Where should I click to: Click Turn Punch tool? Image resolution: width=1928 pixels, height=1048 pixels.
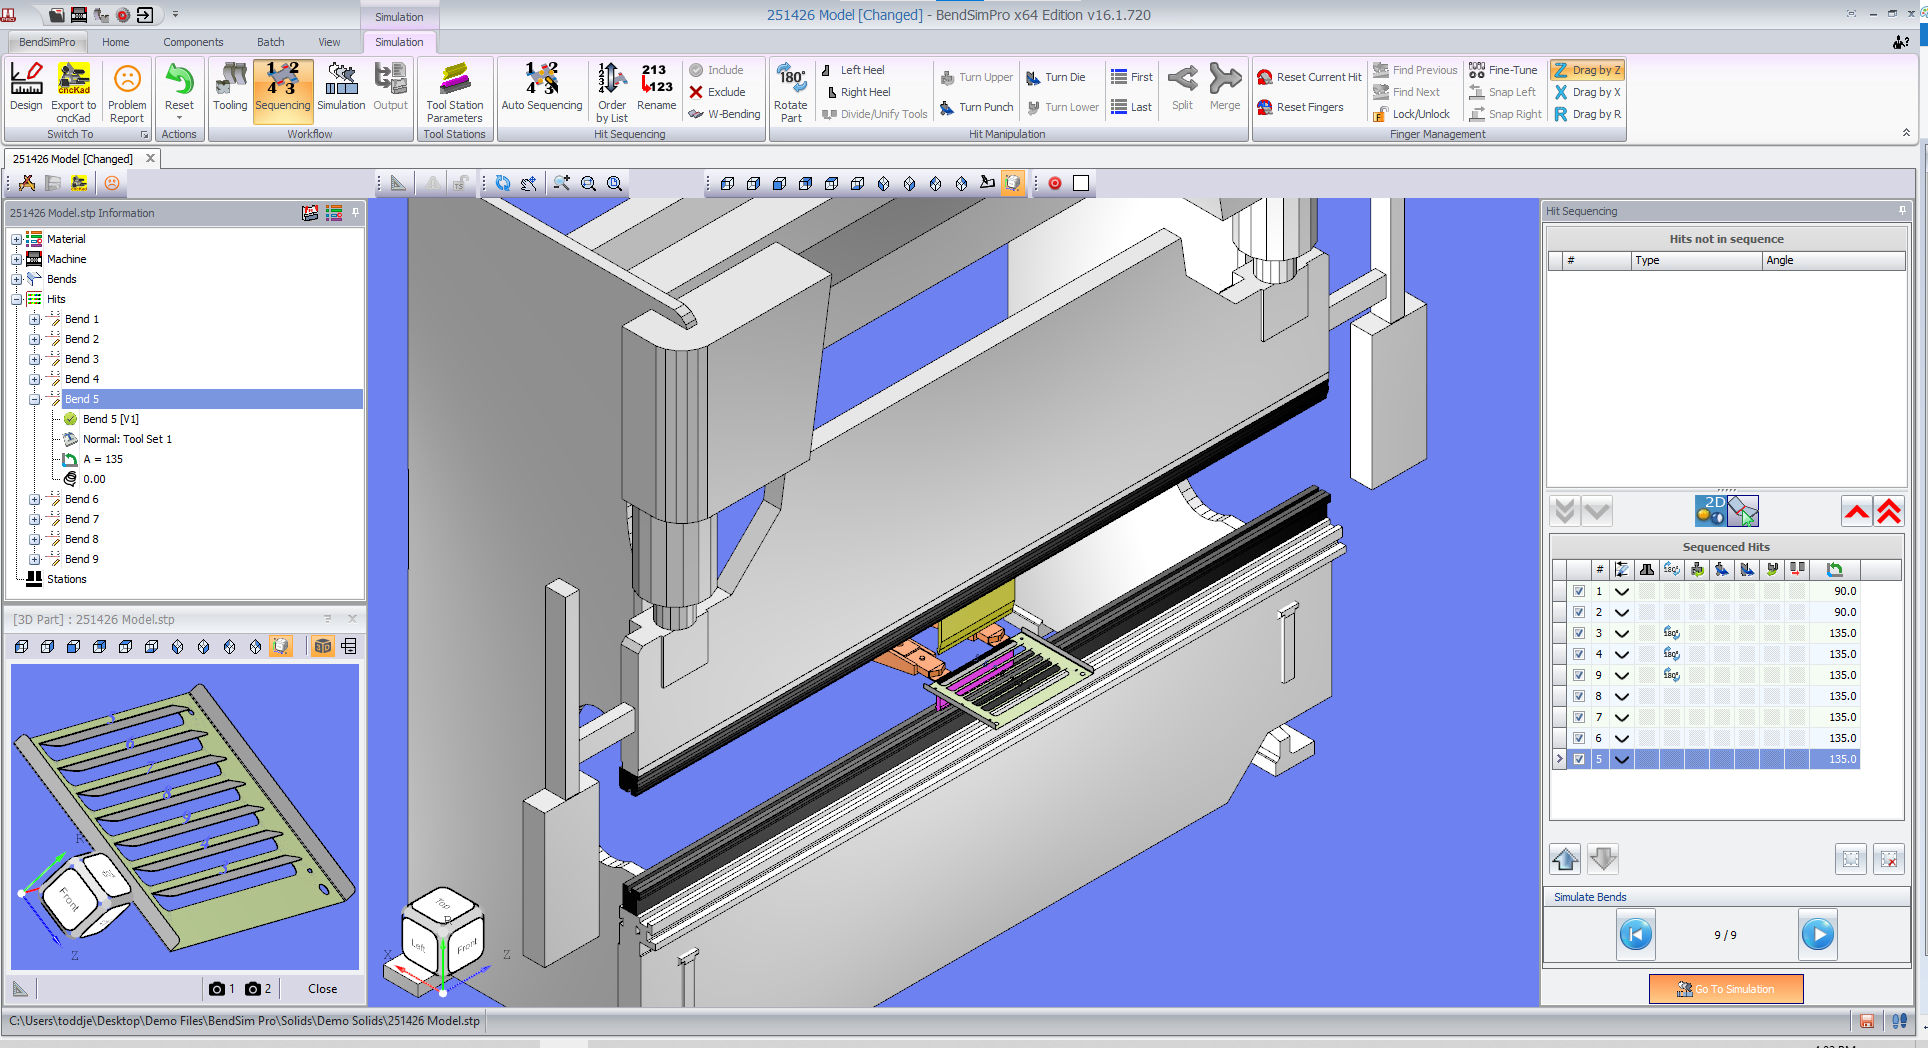[976, 107]
